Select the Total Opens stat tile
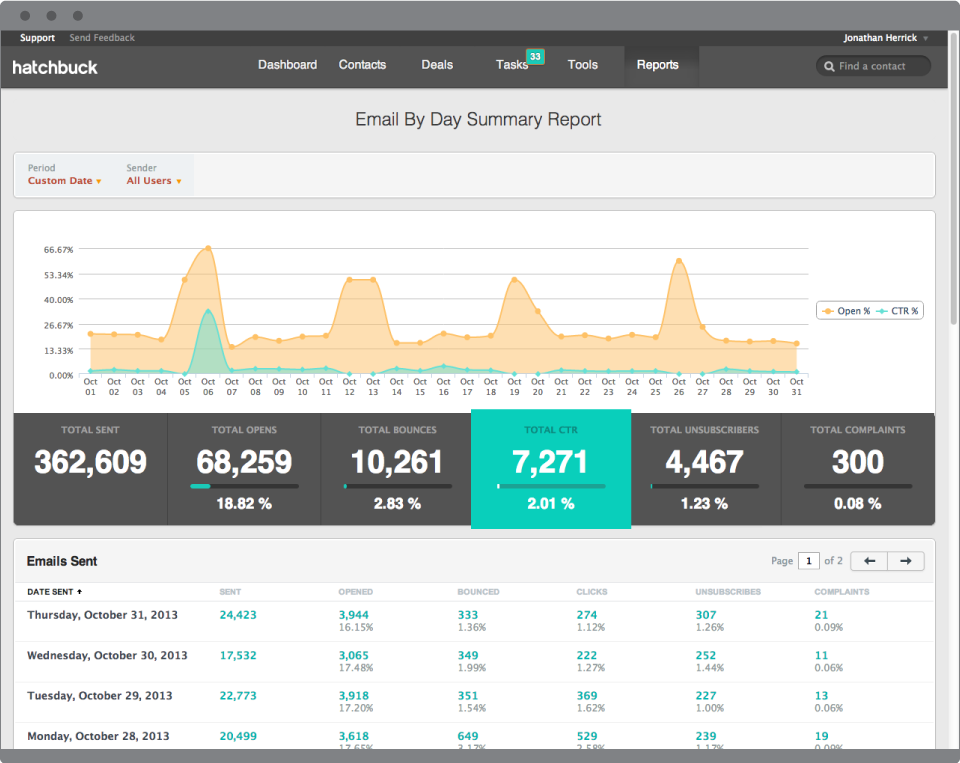The width and height of the screenshot is (960, 763). (x=244, y=469)
